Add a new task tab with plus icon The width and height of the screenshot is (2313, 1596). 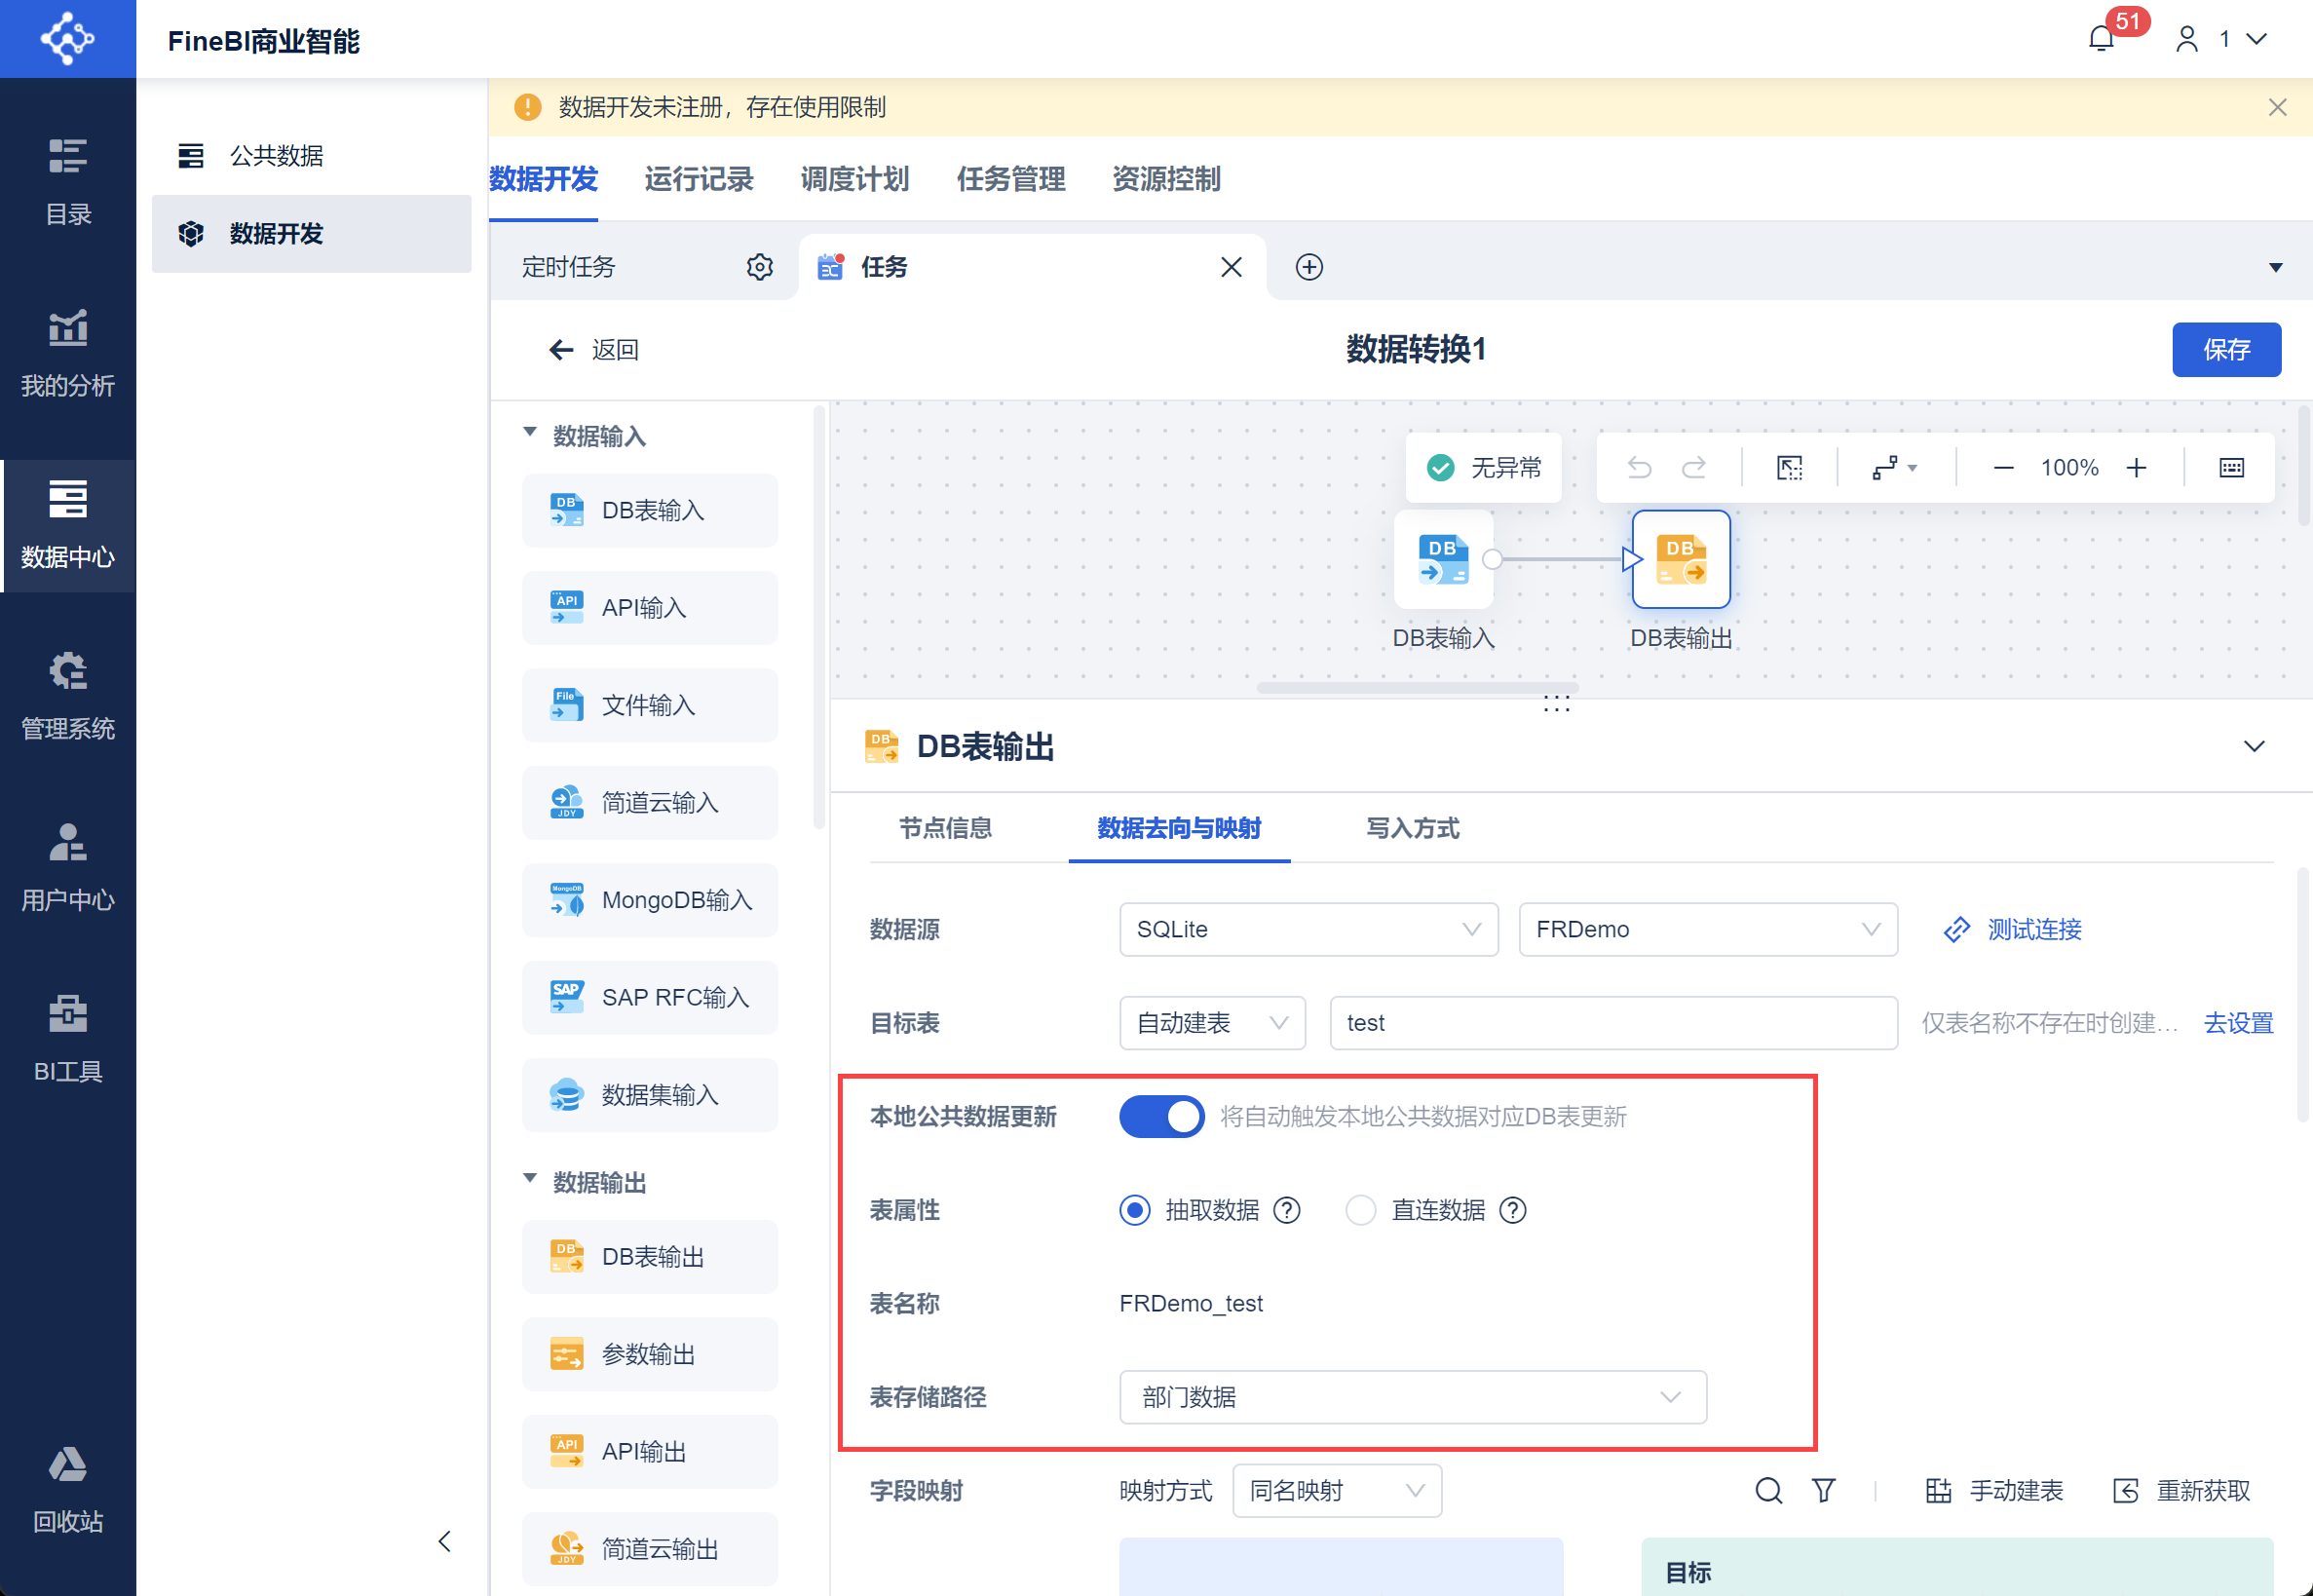[x=1309, y=267]
